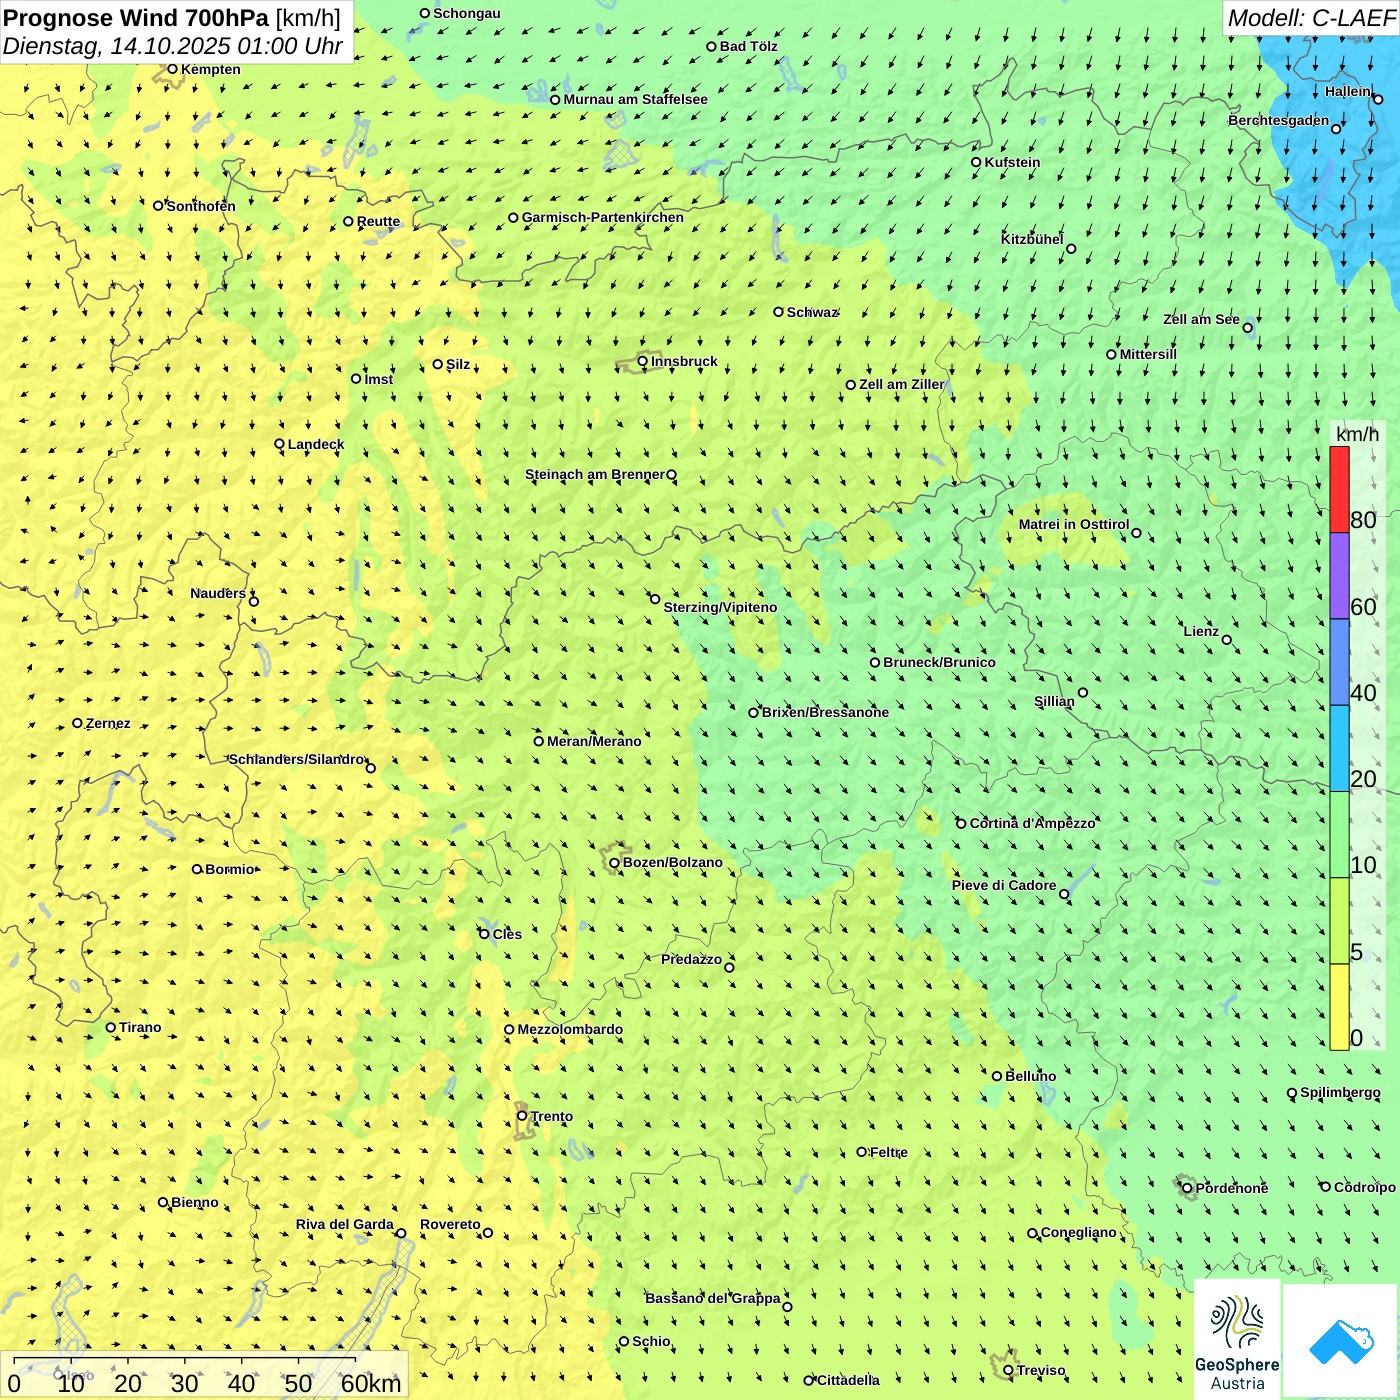Click the Zell am See label
The height and width of the screenshot is (1400, 1400).
point(1201,320)
